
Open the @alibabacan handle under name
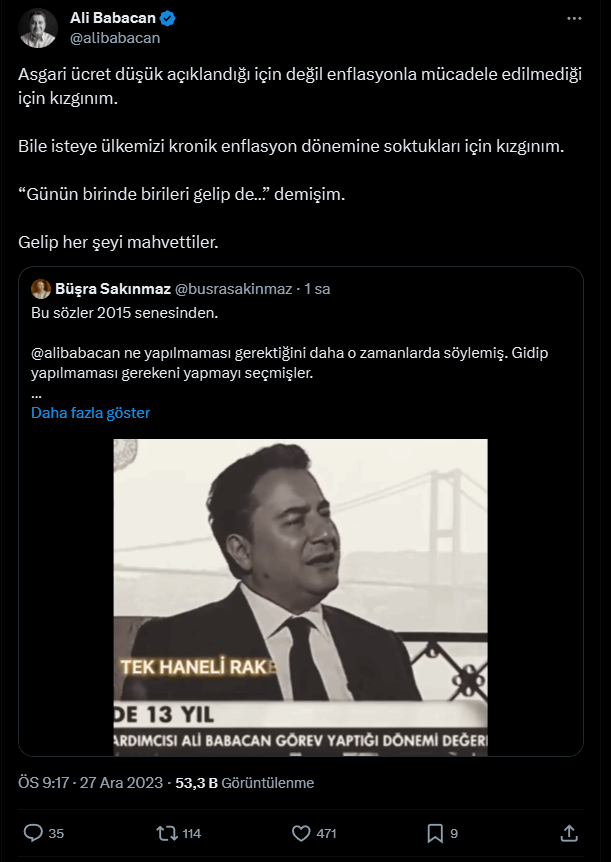pyautogui.click(x=115, y=38)
